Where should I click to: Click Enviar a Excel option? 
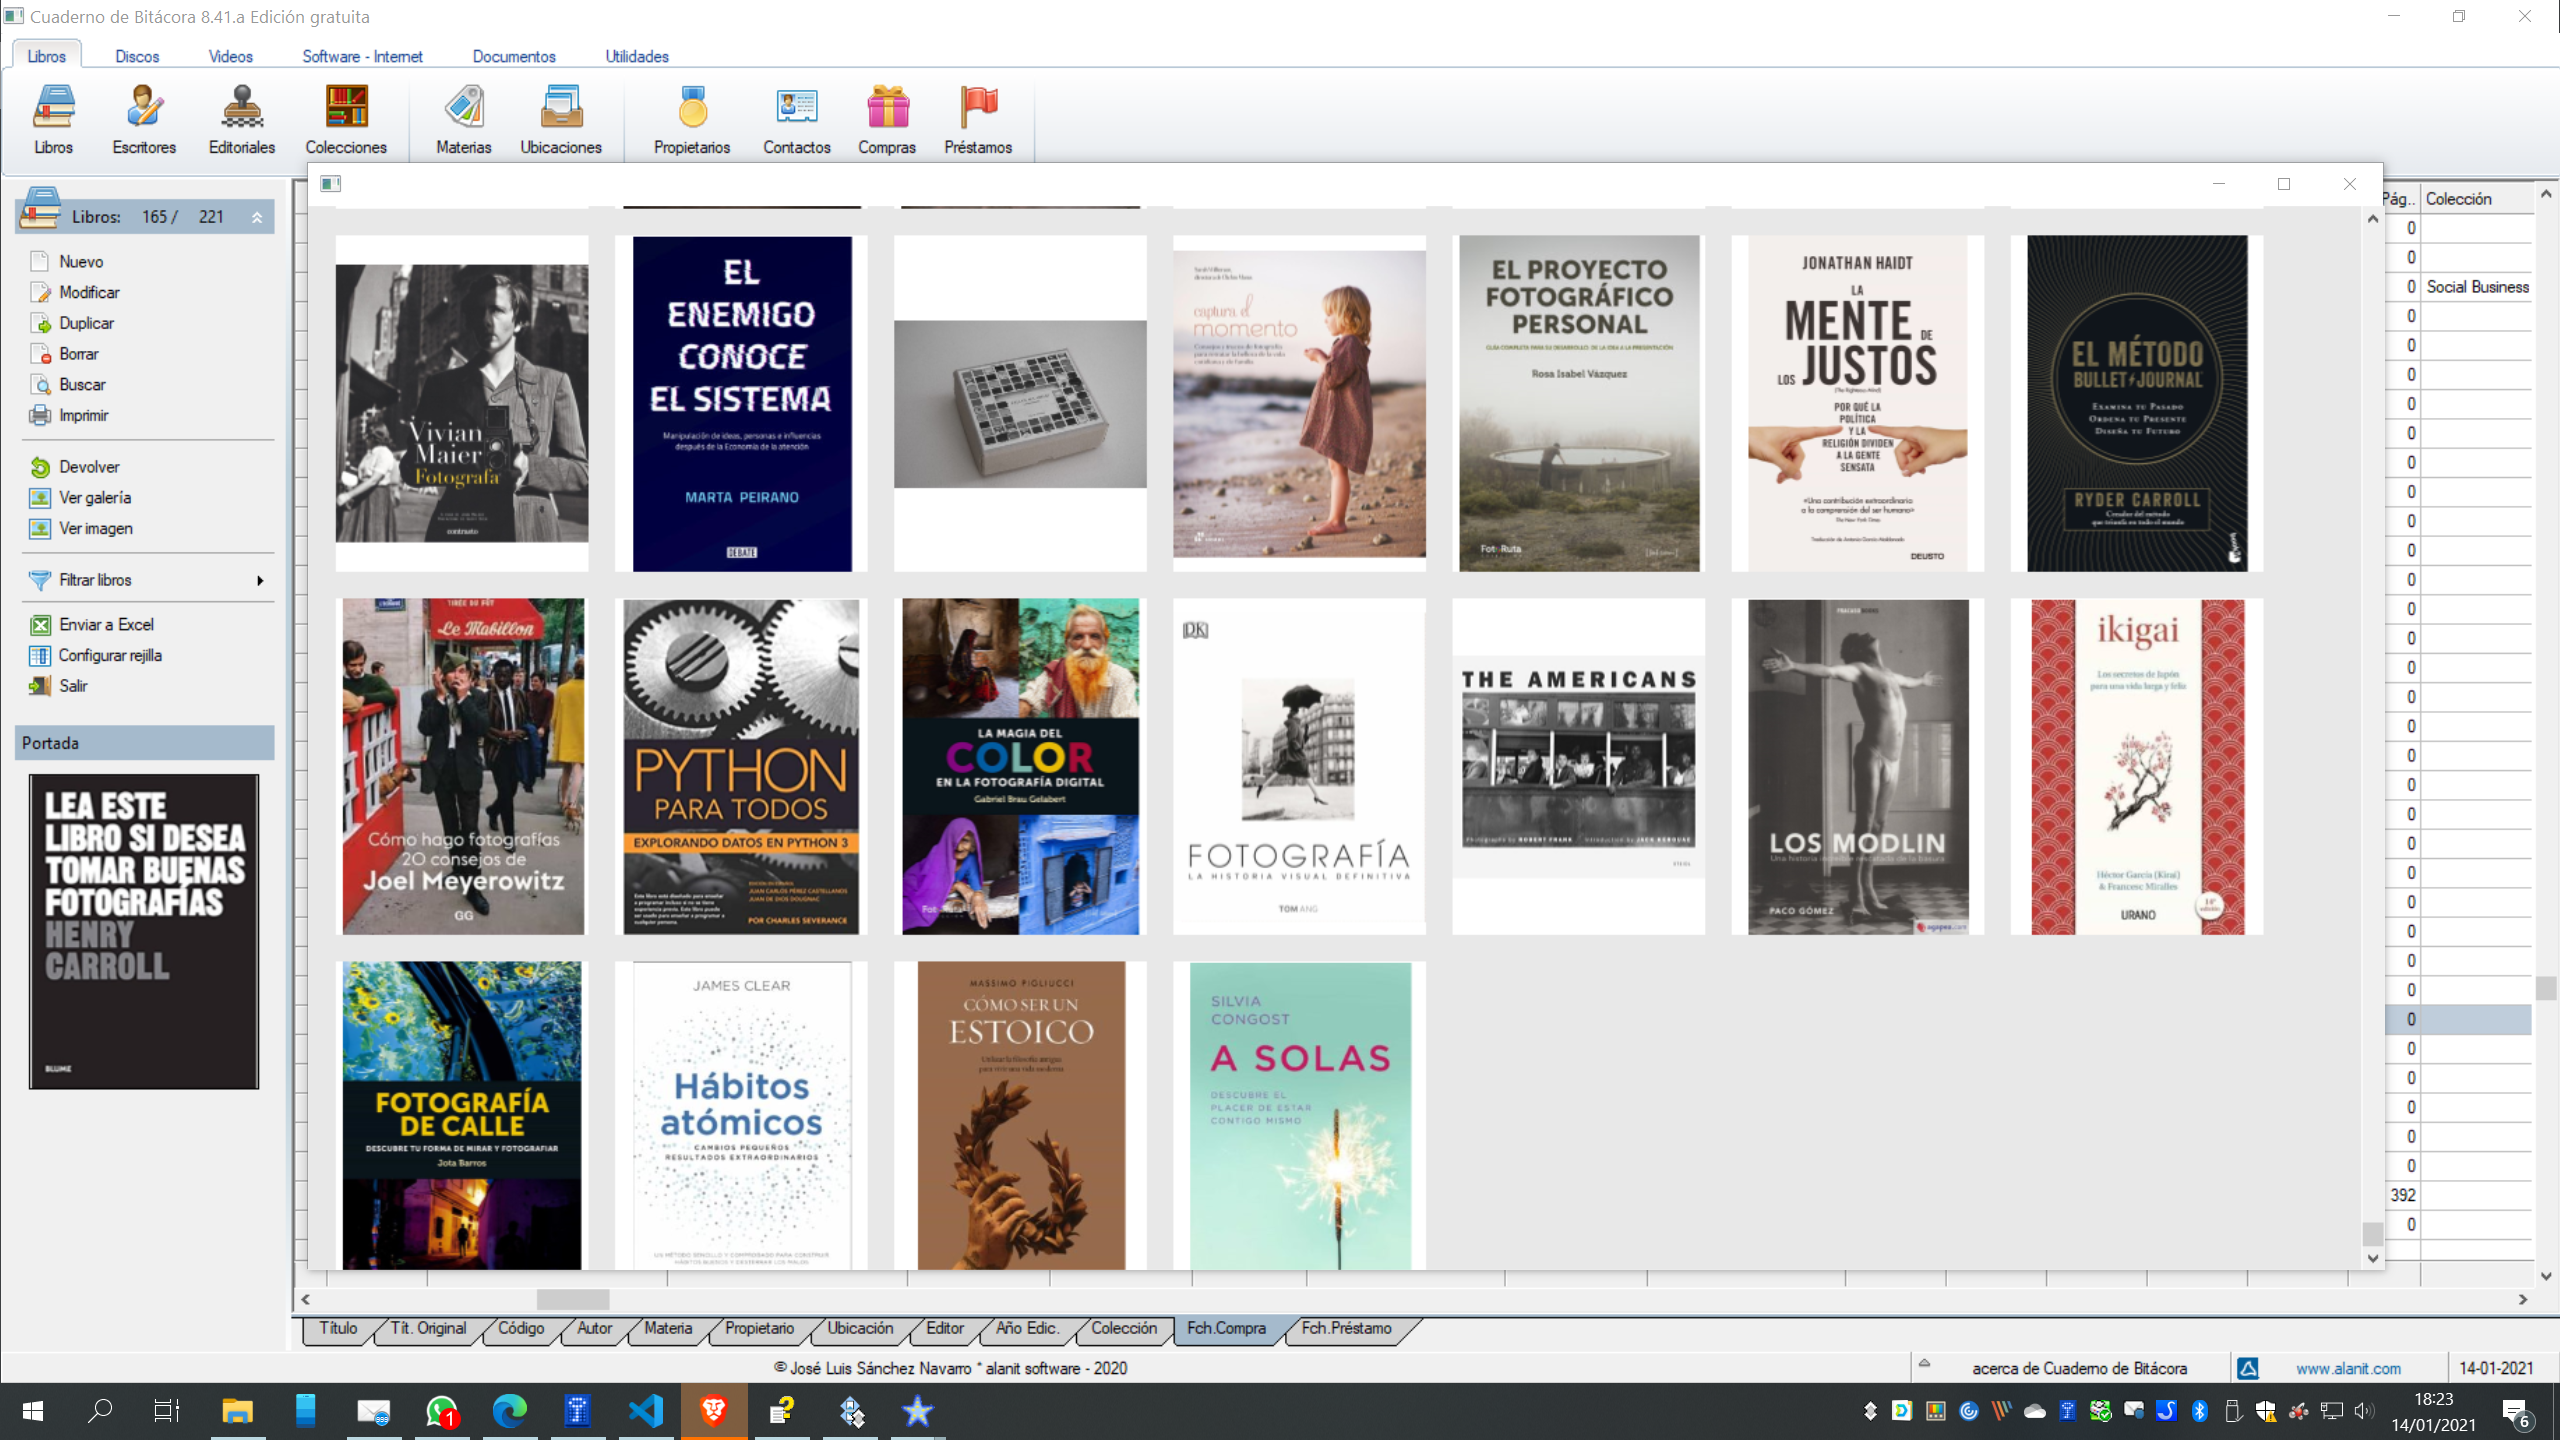point(106,624)
